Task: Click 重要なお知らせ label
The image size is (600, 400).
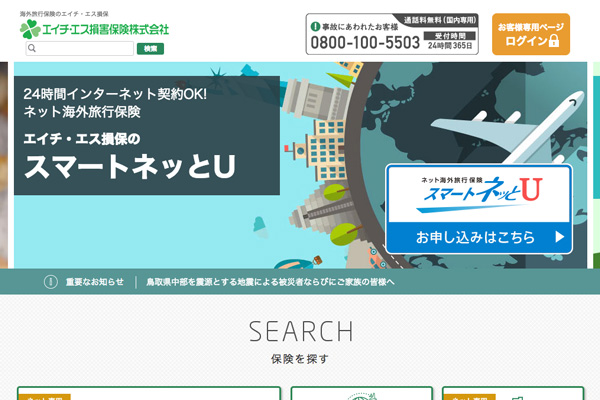Action: (95, 282)
